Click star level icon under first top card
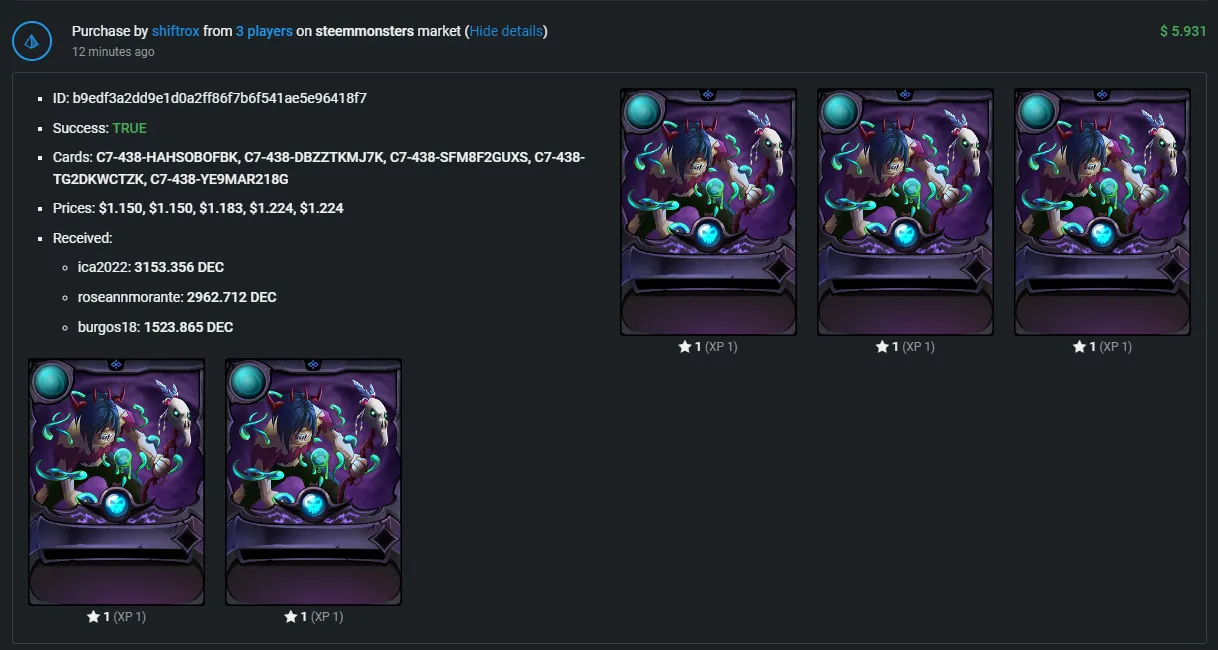 pos(685,347)
